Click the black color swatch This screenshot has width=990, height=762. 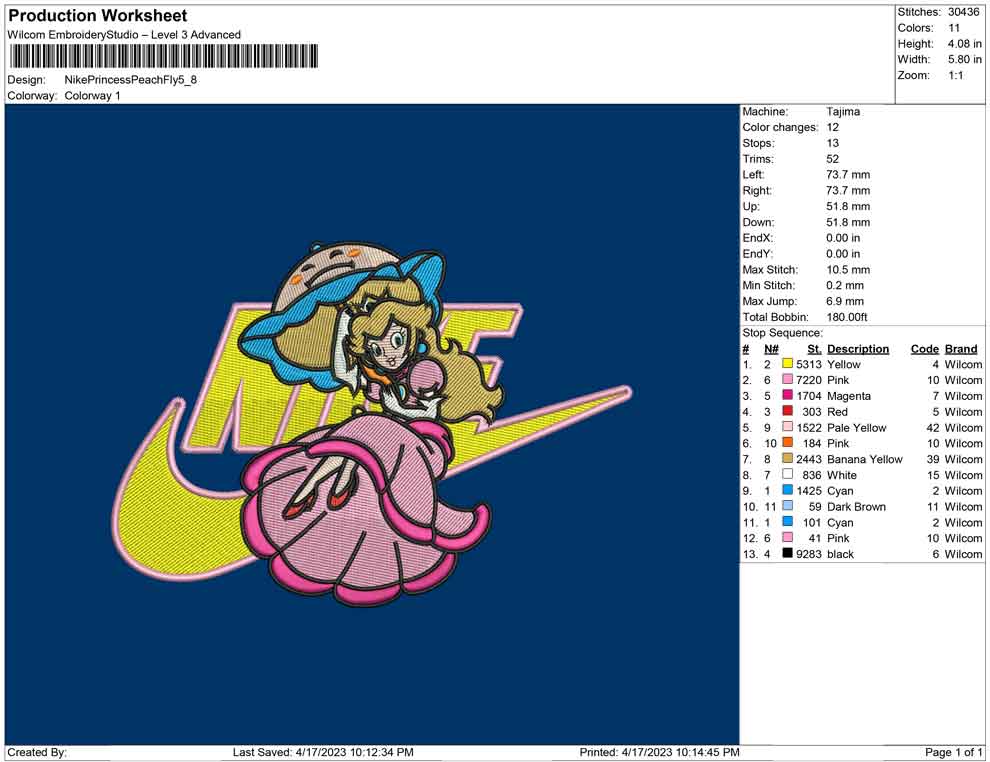[x=787, y=553]
